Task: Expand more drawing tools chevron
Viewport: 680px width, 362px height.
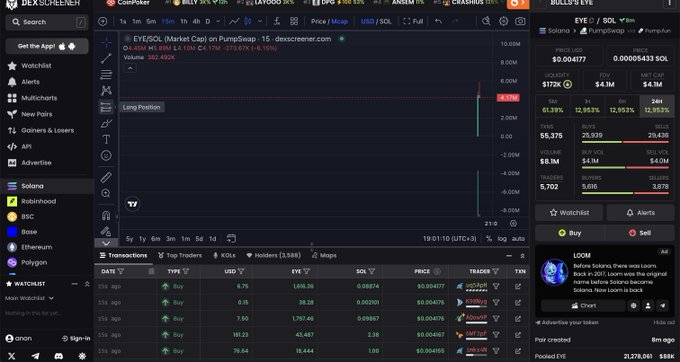Action: 106,243
